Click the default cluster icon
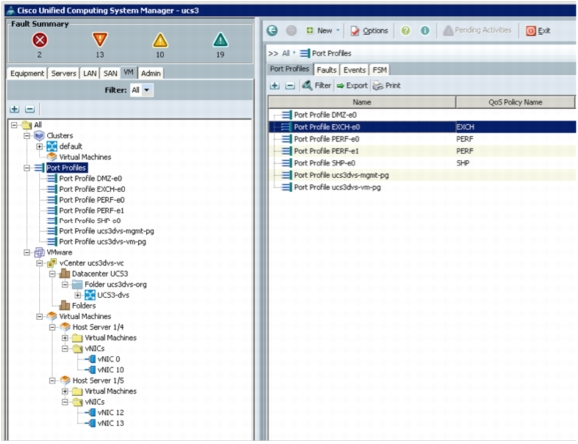The width and height of the screenshot is (578, 444). [52, 146]
